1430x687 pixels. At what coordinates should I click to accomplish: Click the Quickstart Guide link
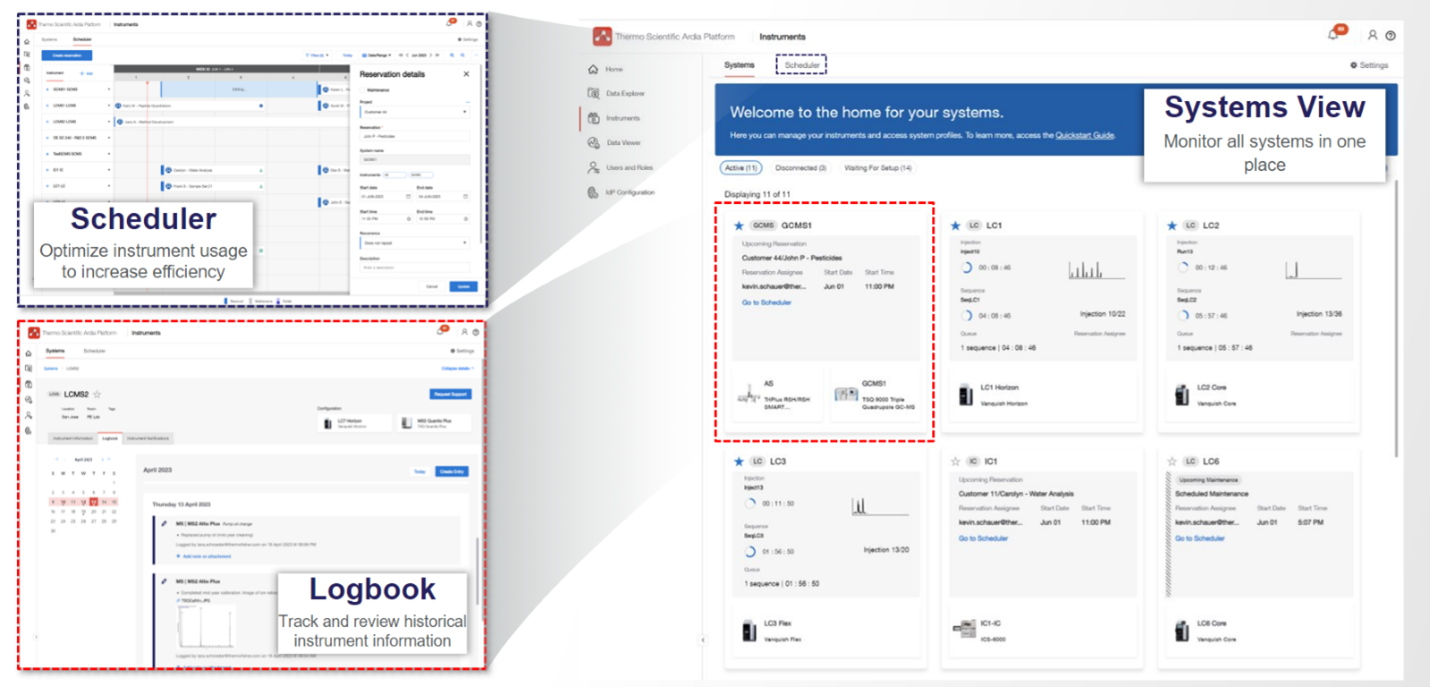[x=1084, y=135]
